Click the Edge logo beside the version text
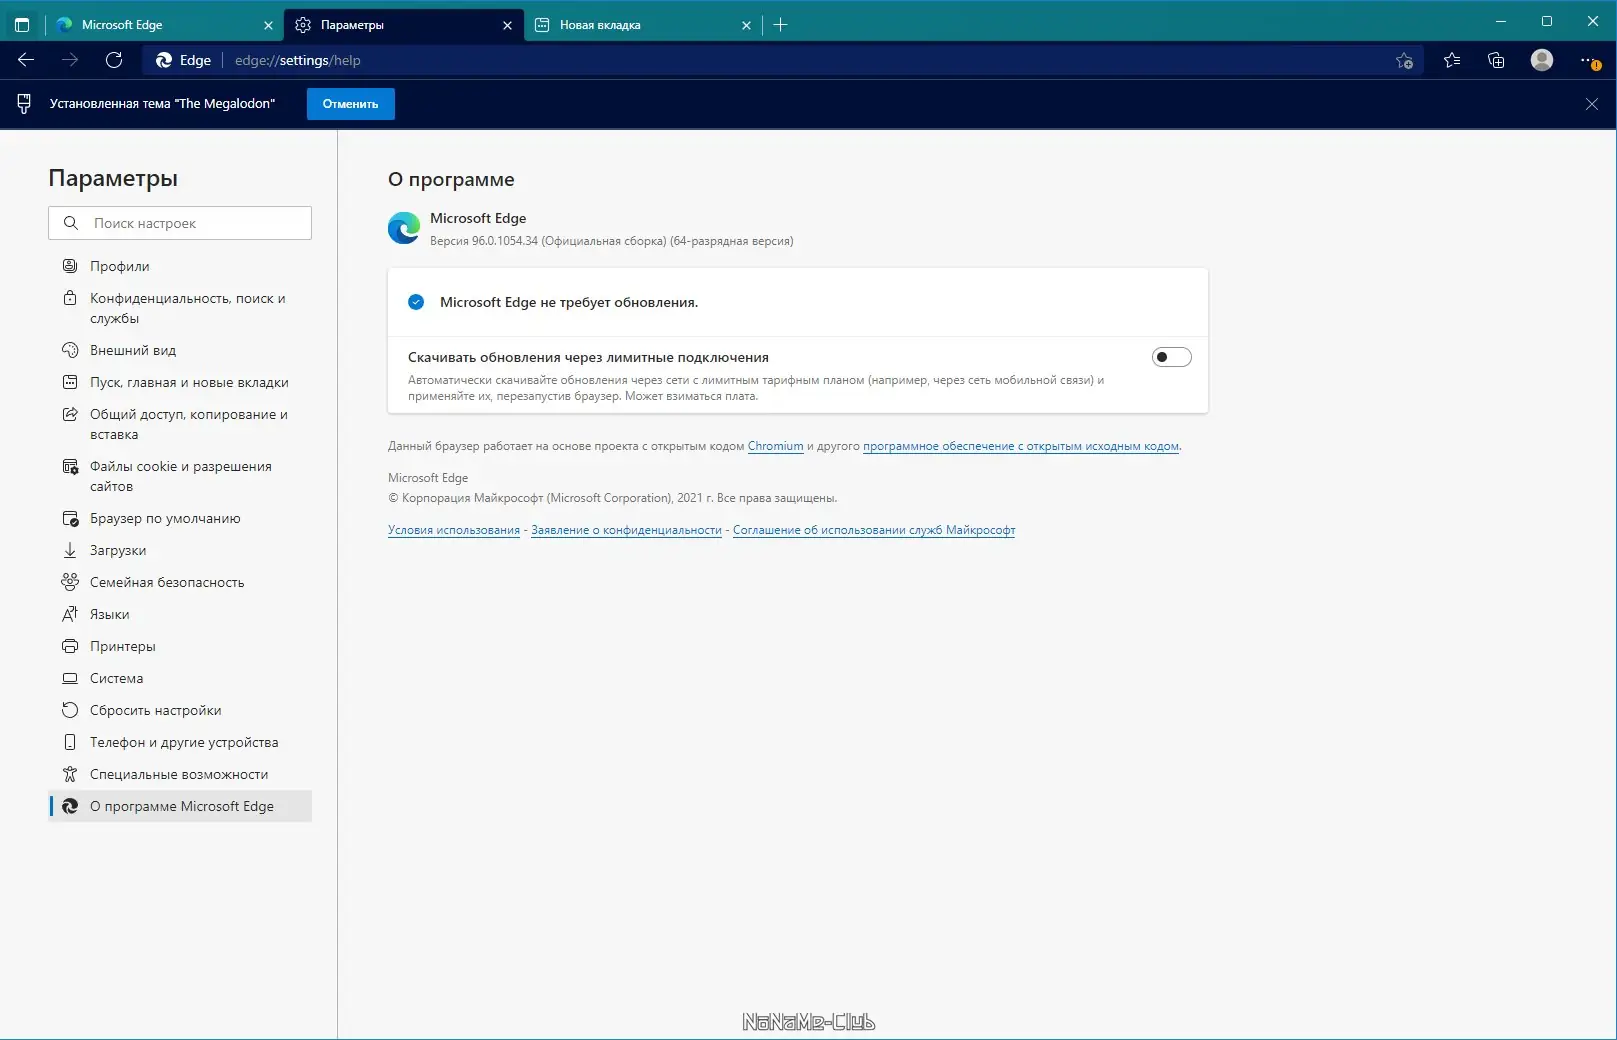The width and height of the screenshot is (1617, 1040). 404,229
